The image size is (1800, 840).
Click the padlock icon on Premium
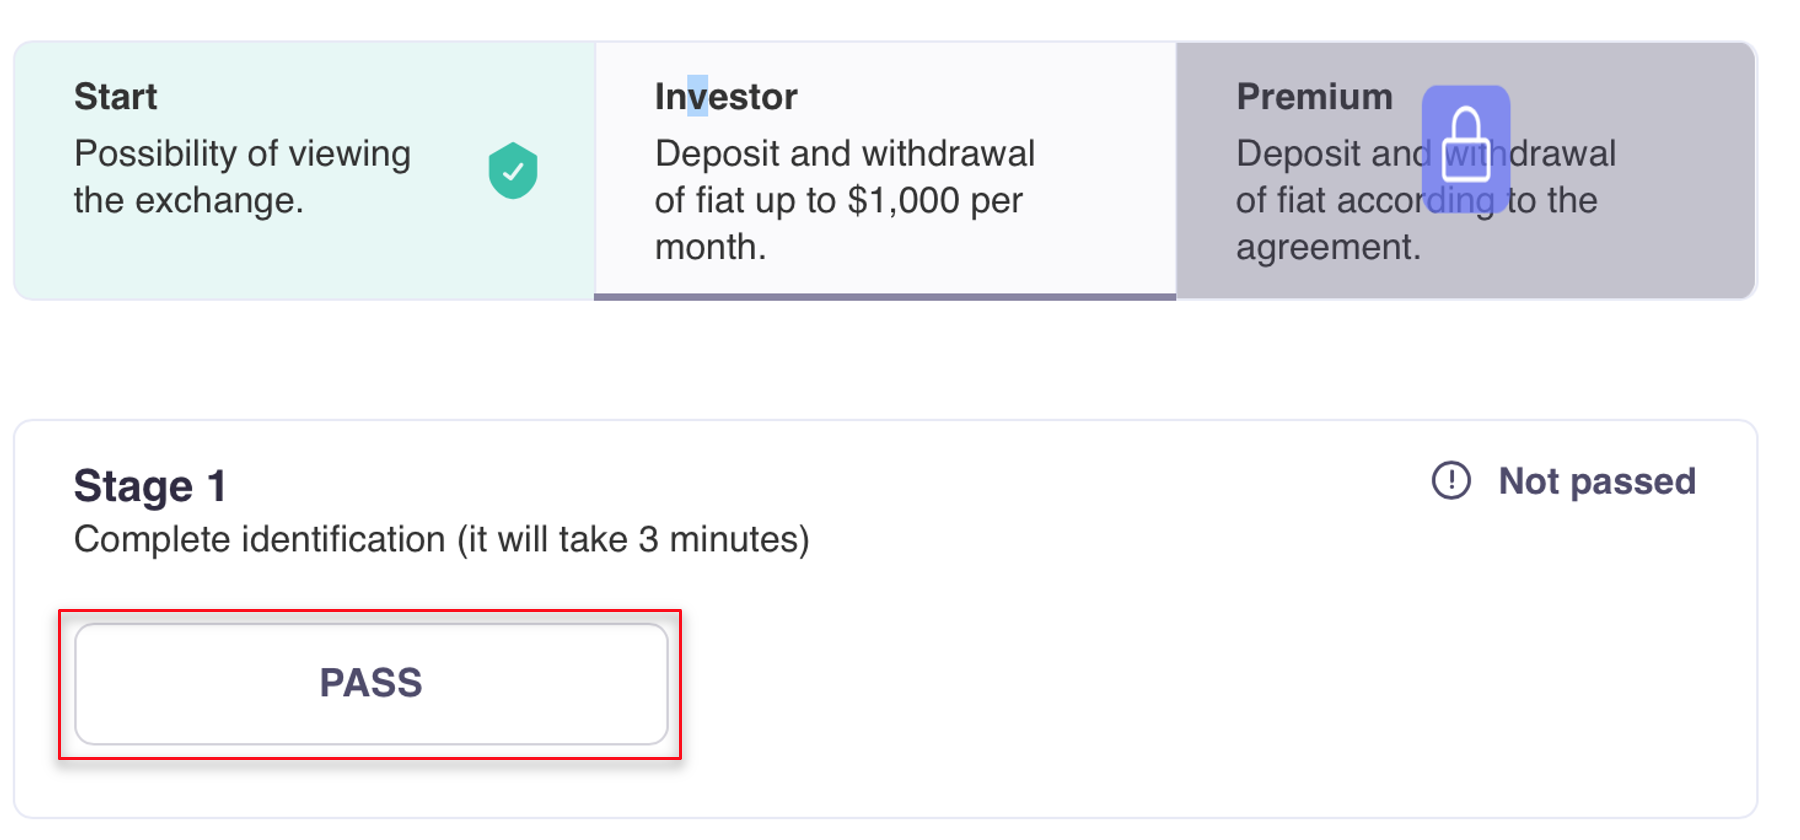pos(1465,146)
